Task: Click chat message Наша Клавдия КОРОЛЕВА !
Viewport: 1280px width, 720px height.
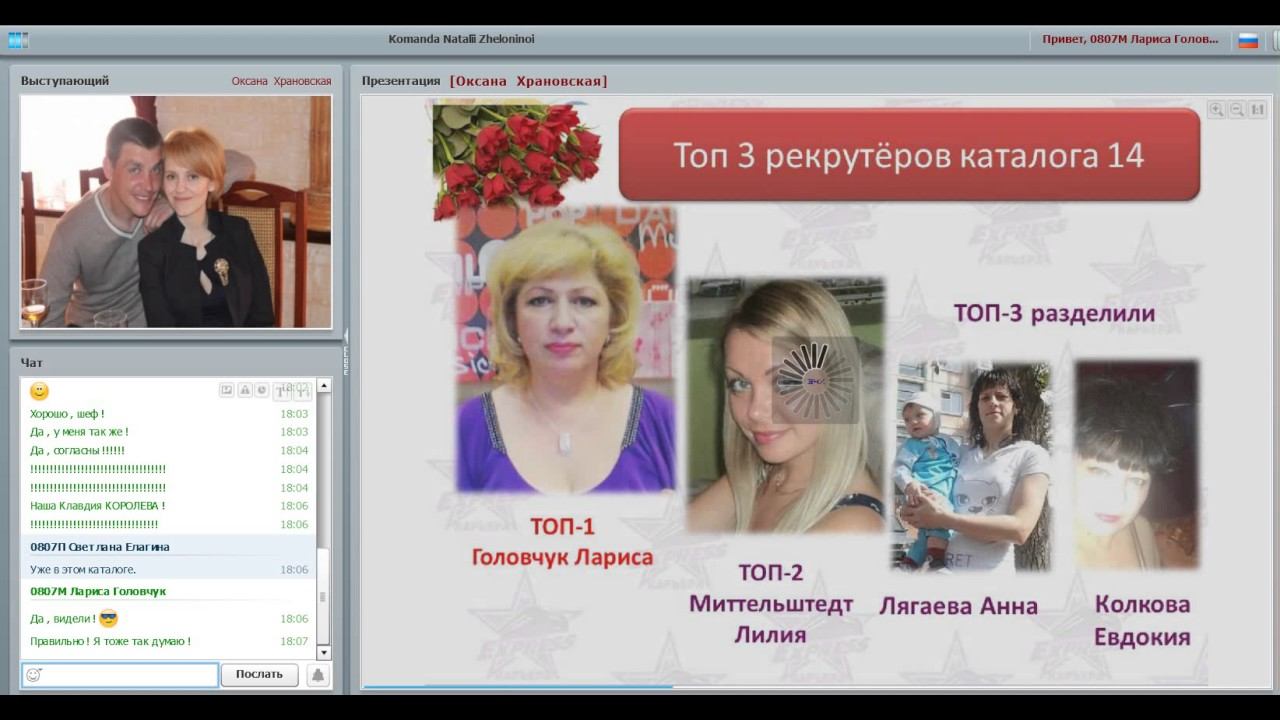Action: tap(97, 506)
